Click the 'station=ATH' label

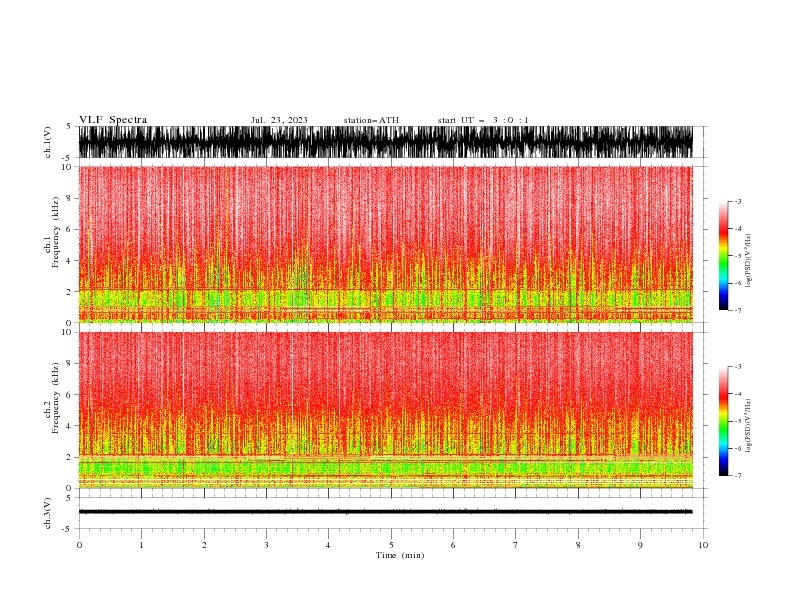(371, 120)
